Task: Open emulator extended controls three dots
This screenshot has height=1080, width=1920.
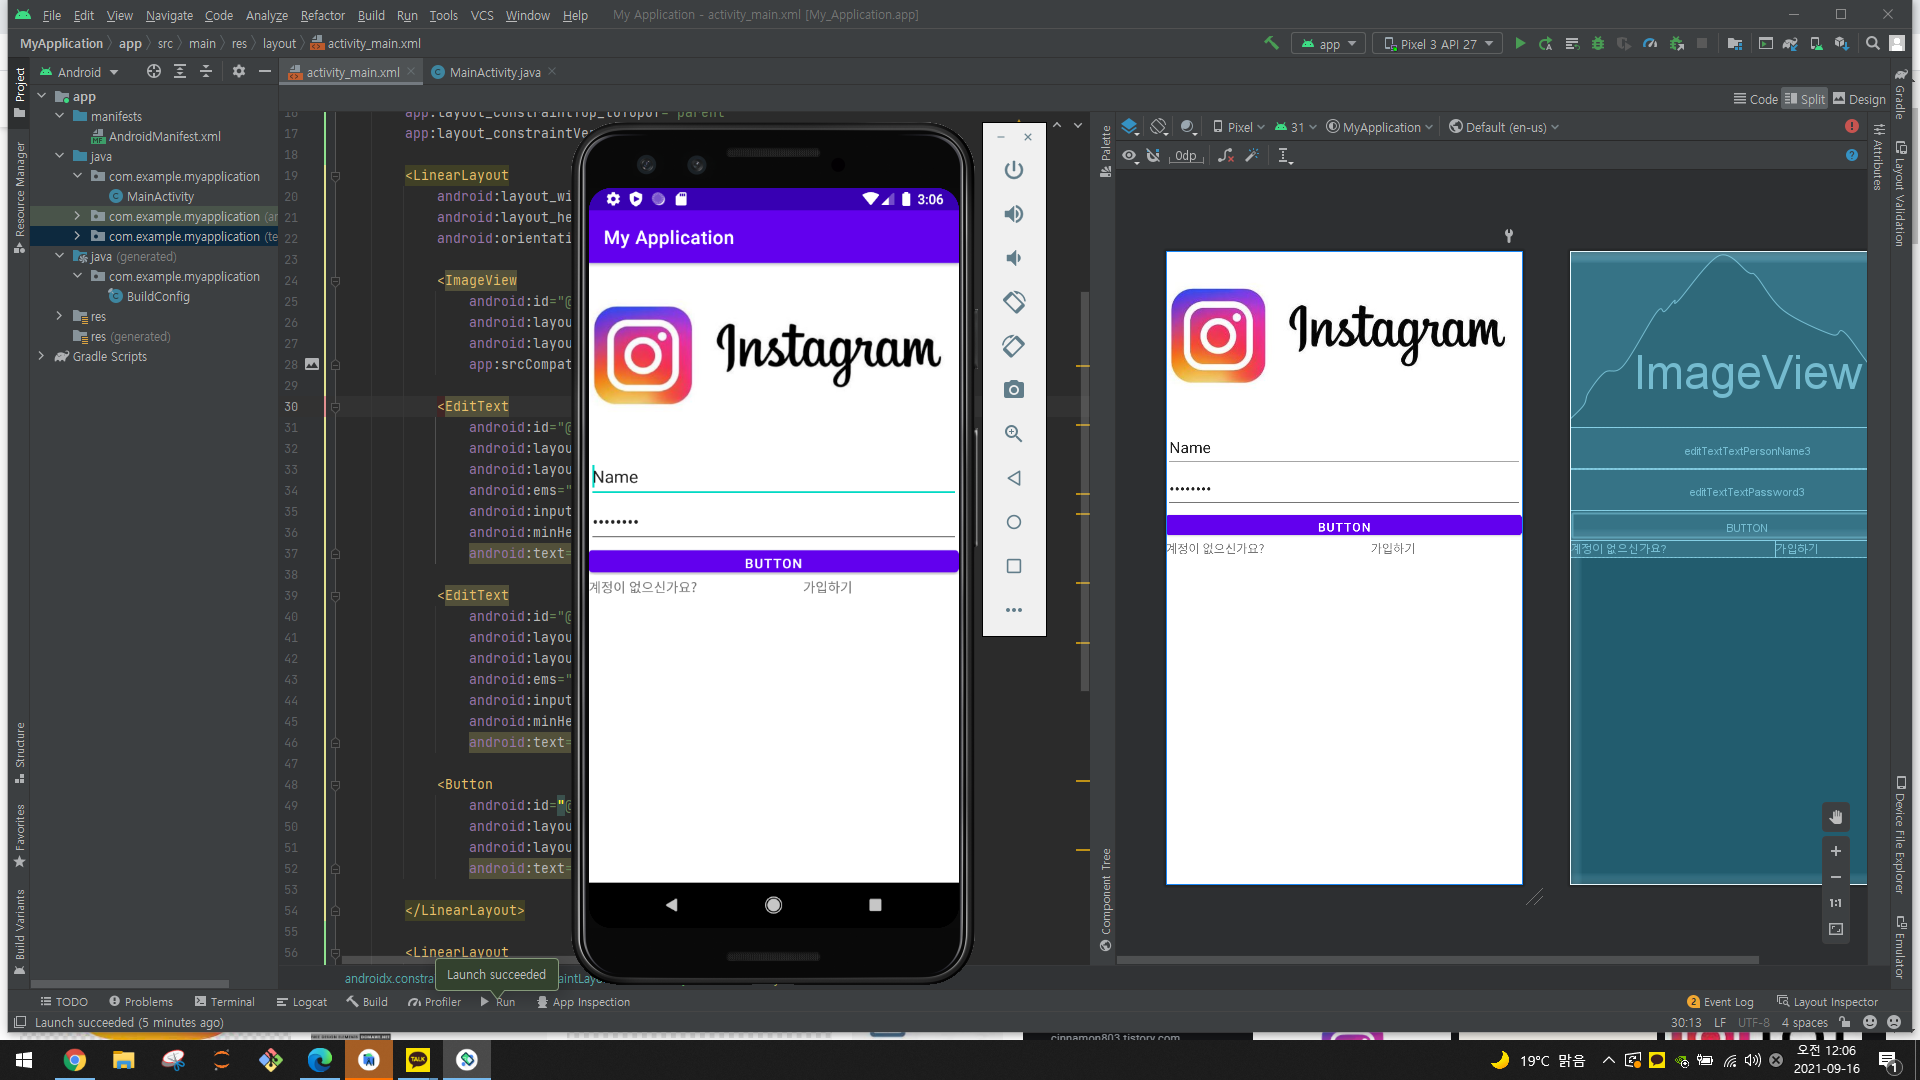Action: click(x=1013, y=610)
